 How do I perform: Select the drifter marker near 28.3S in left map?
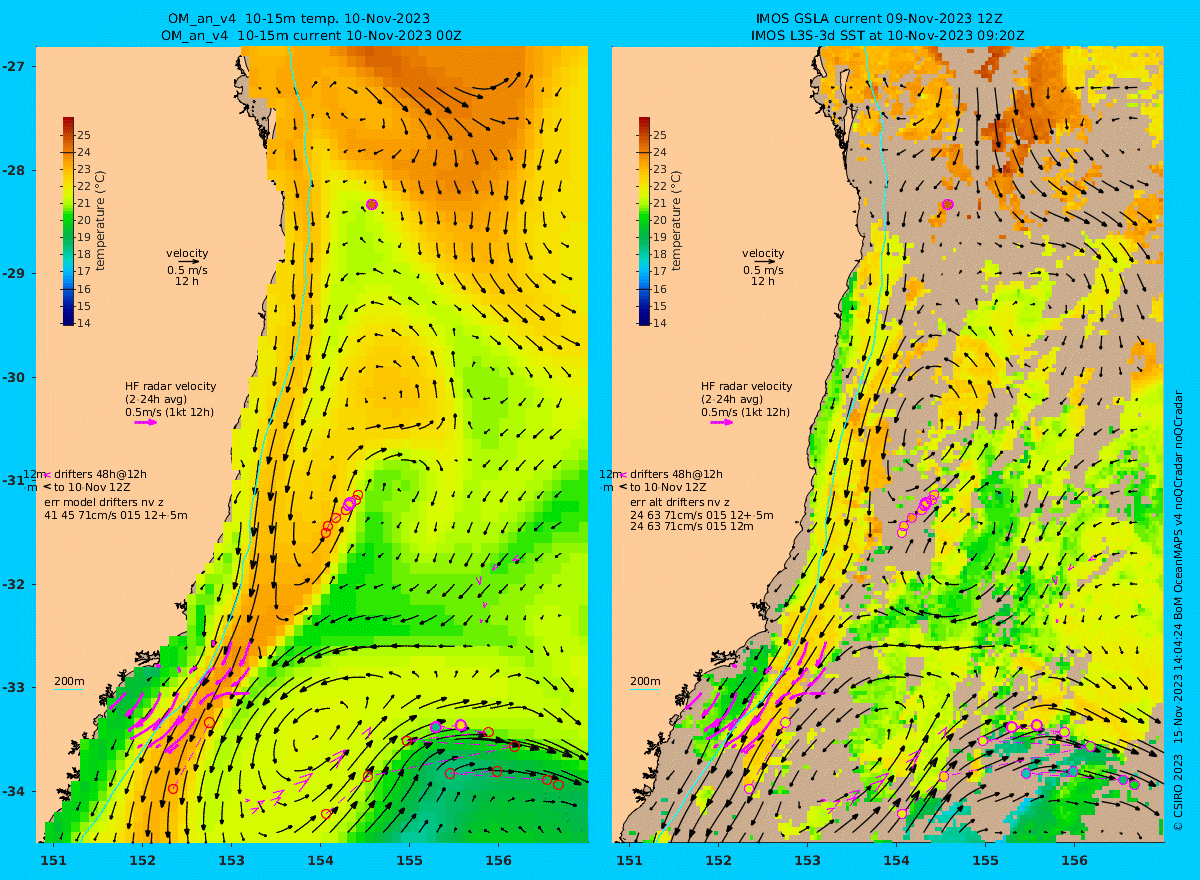tap(372, 204)
